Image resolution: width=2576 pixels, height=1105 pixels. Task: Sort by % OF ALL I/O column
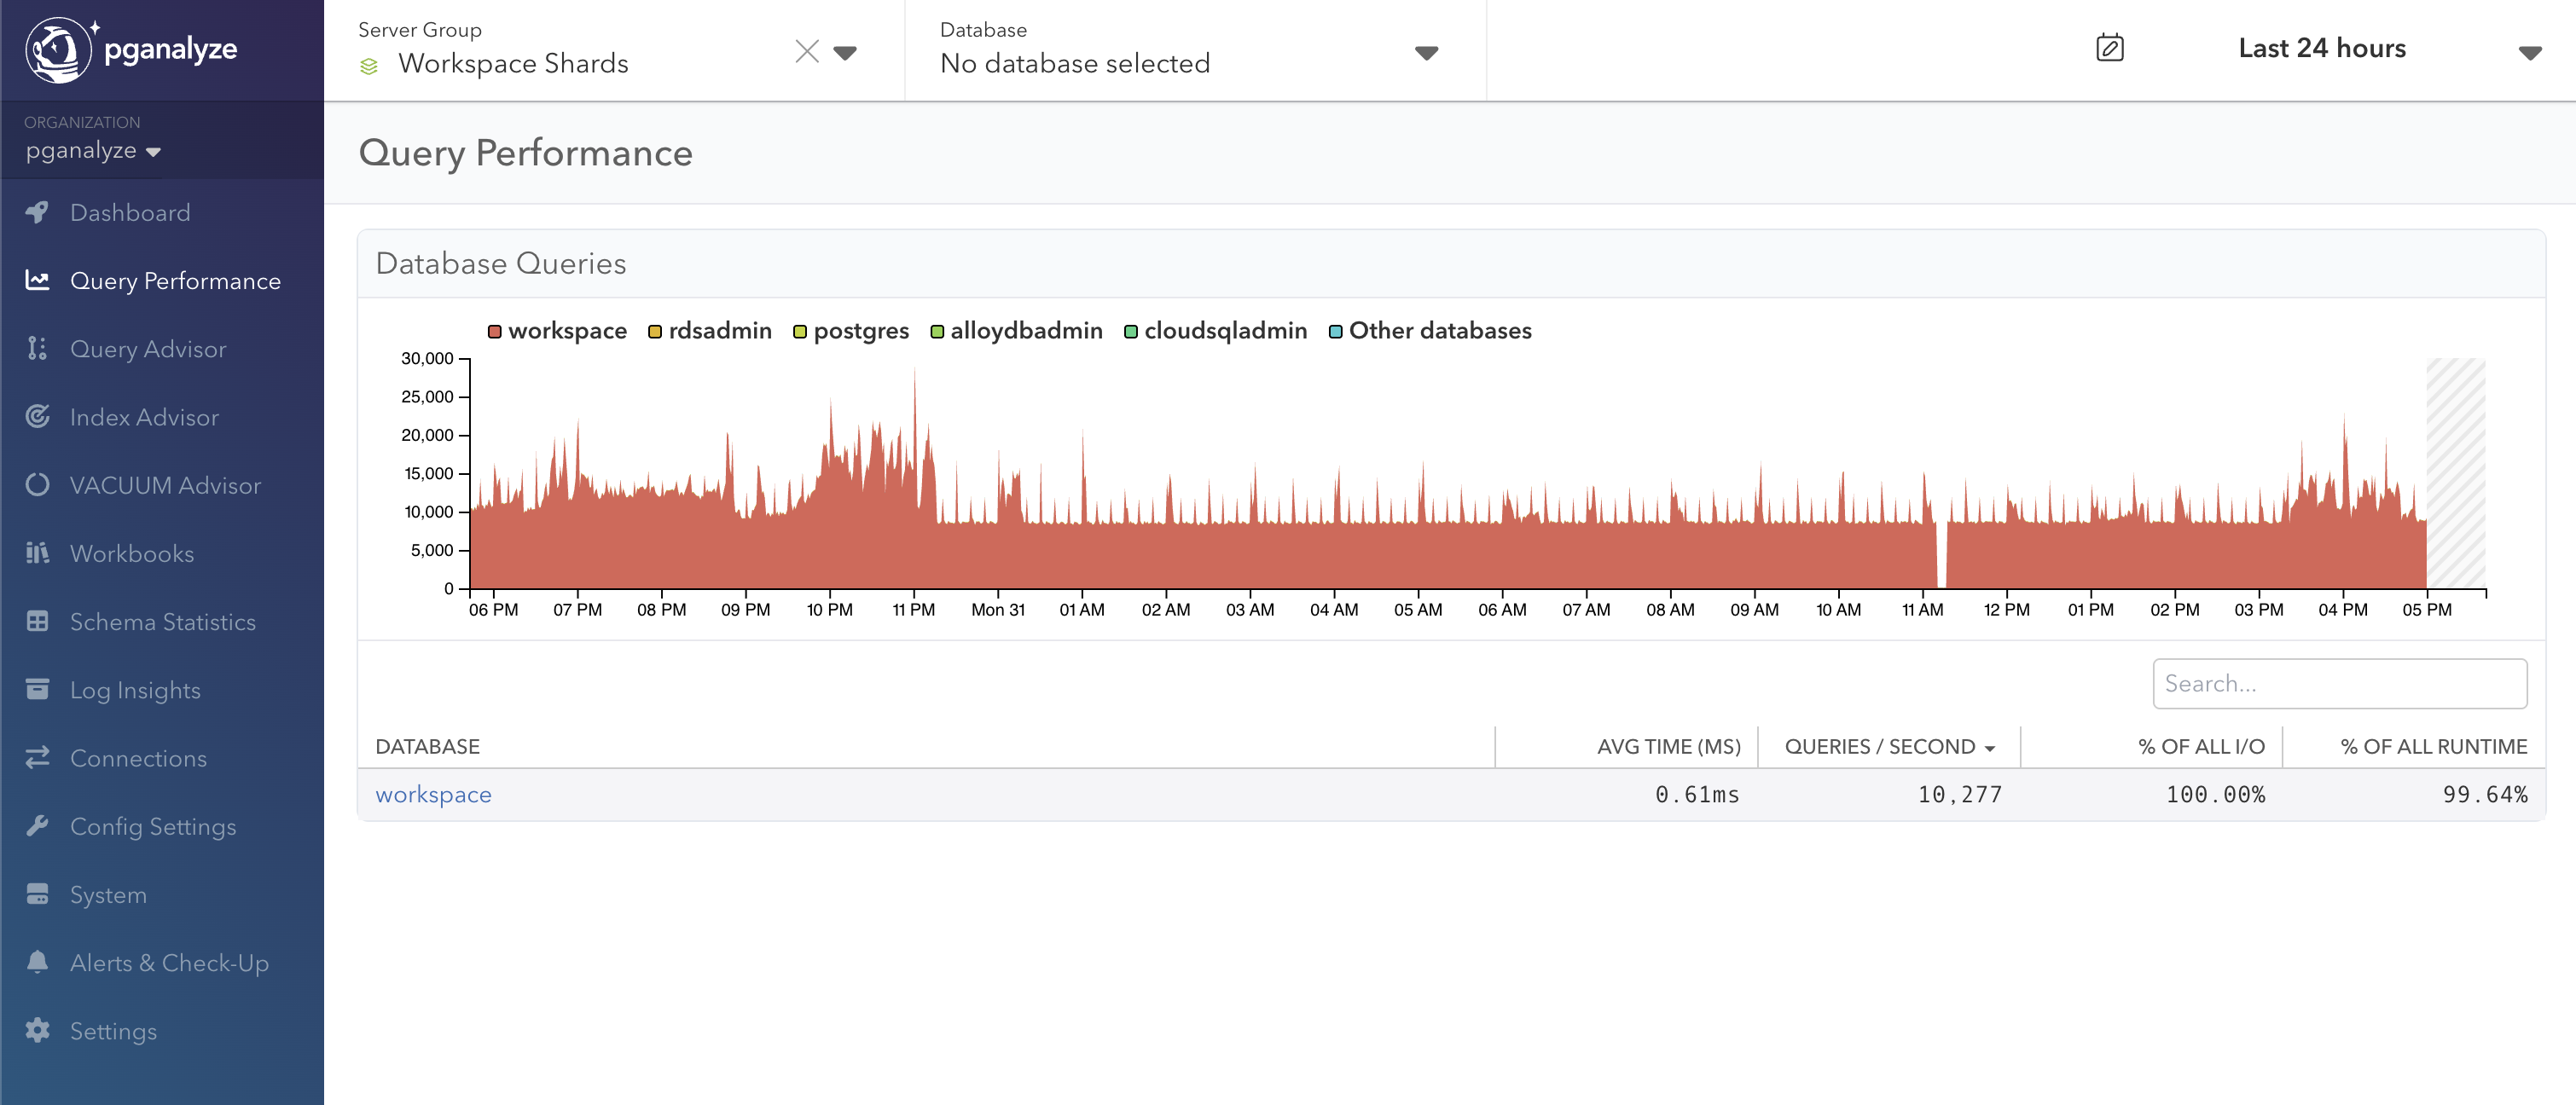(x=2201, y=746)
